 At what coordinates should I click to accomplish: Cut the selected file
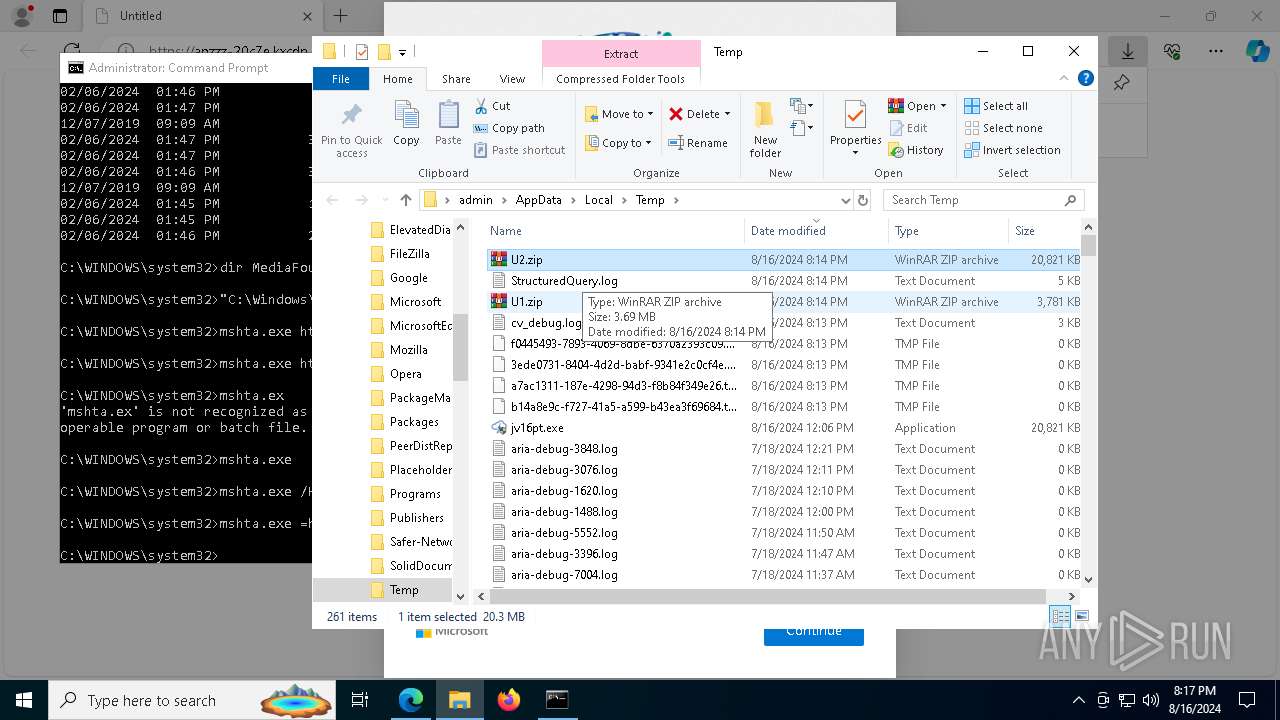(492, 106)
